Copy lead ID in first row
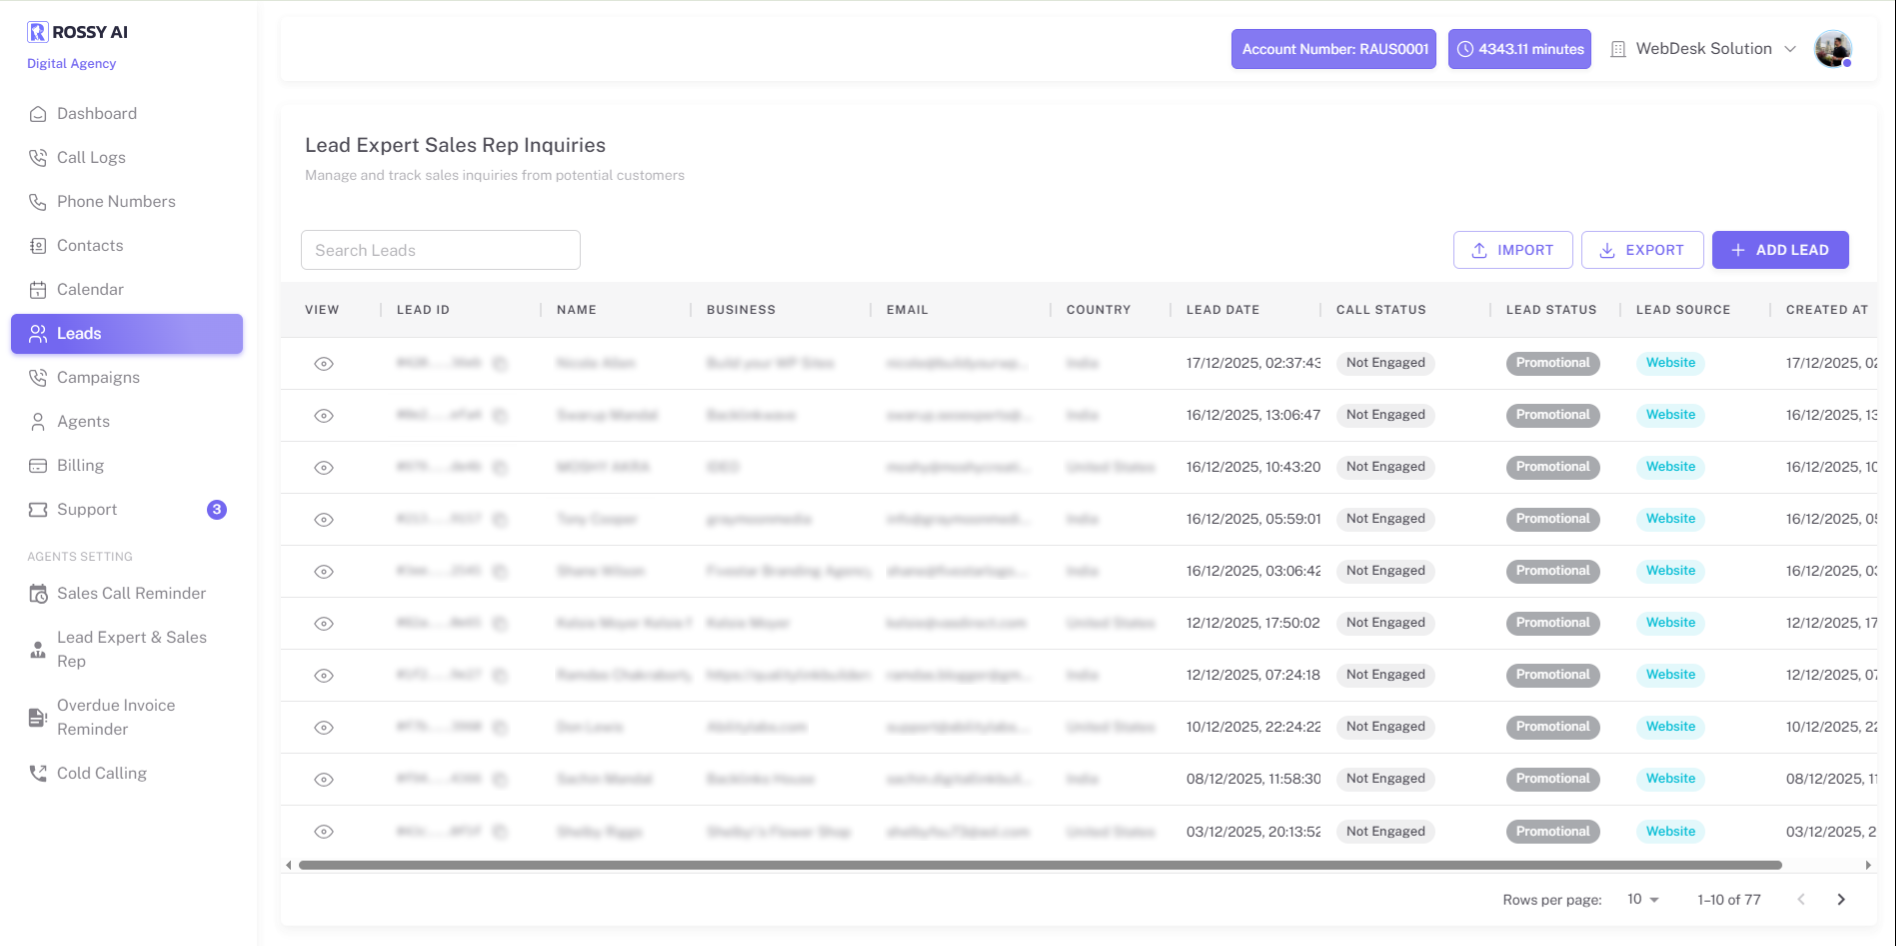 click(500, 364)
